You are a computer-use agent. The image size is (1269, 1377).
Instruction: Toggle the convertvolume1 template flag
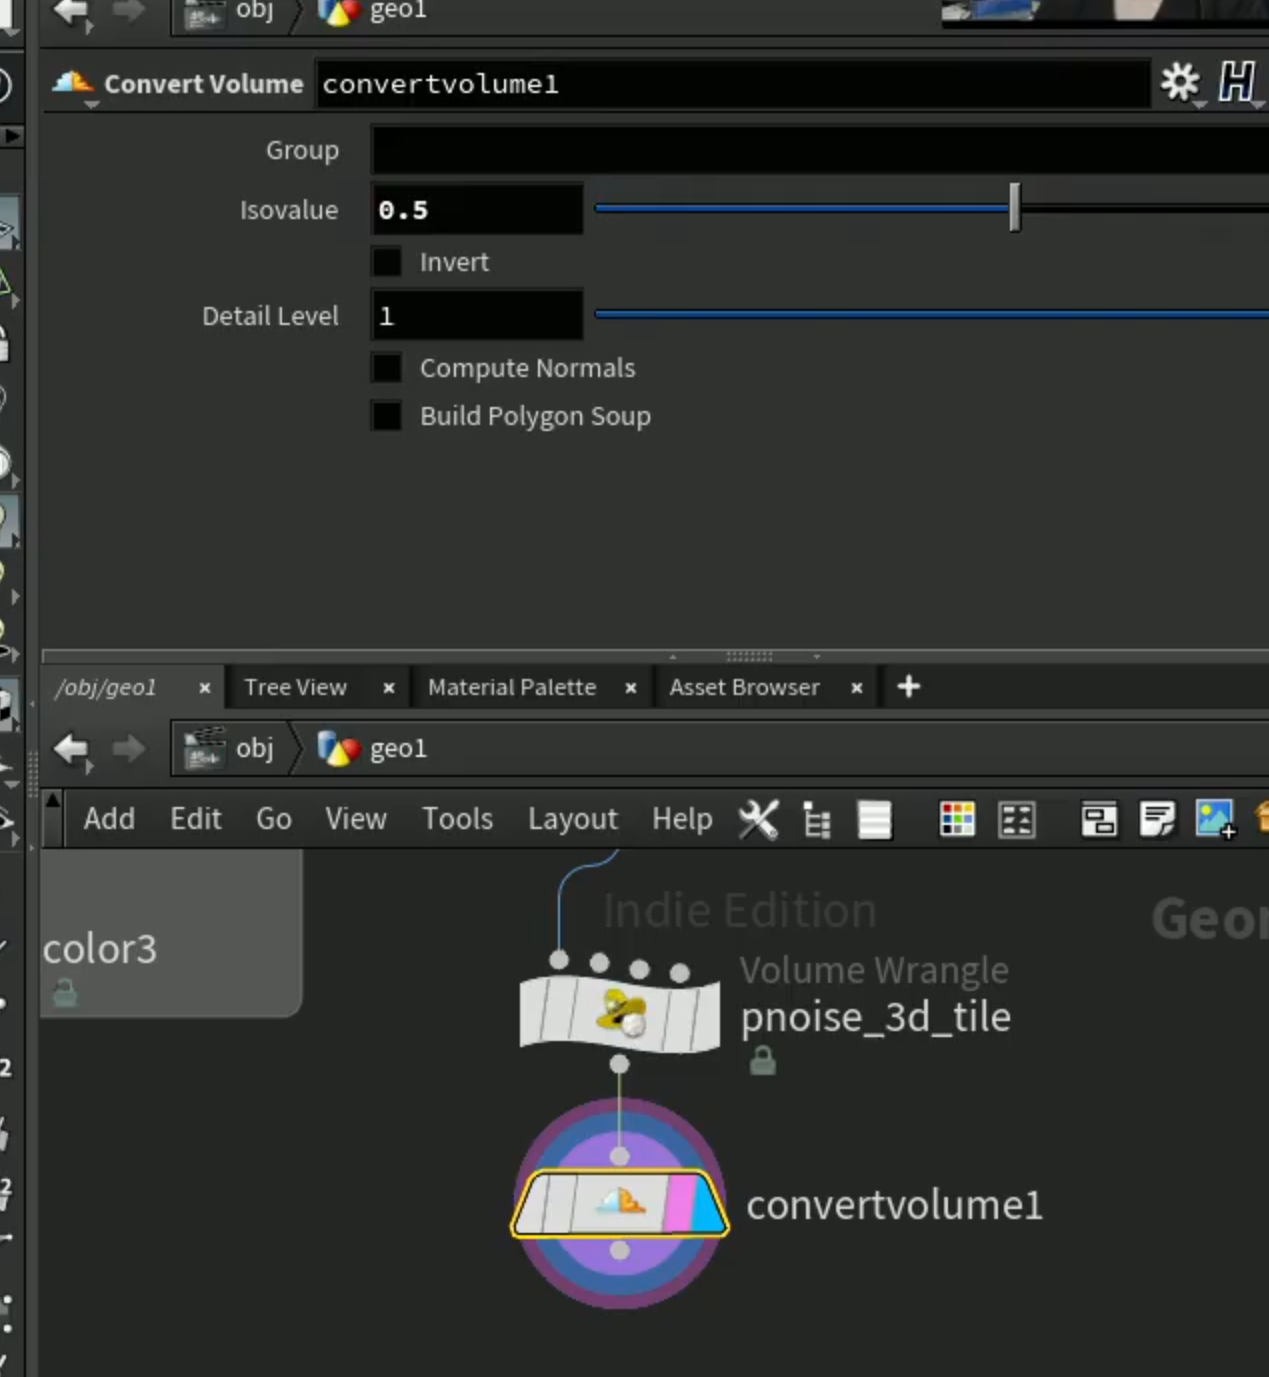(x=679, y=1204)
